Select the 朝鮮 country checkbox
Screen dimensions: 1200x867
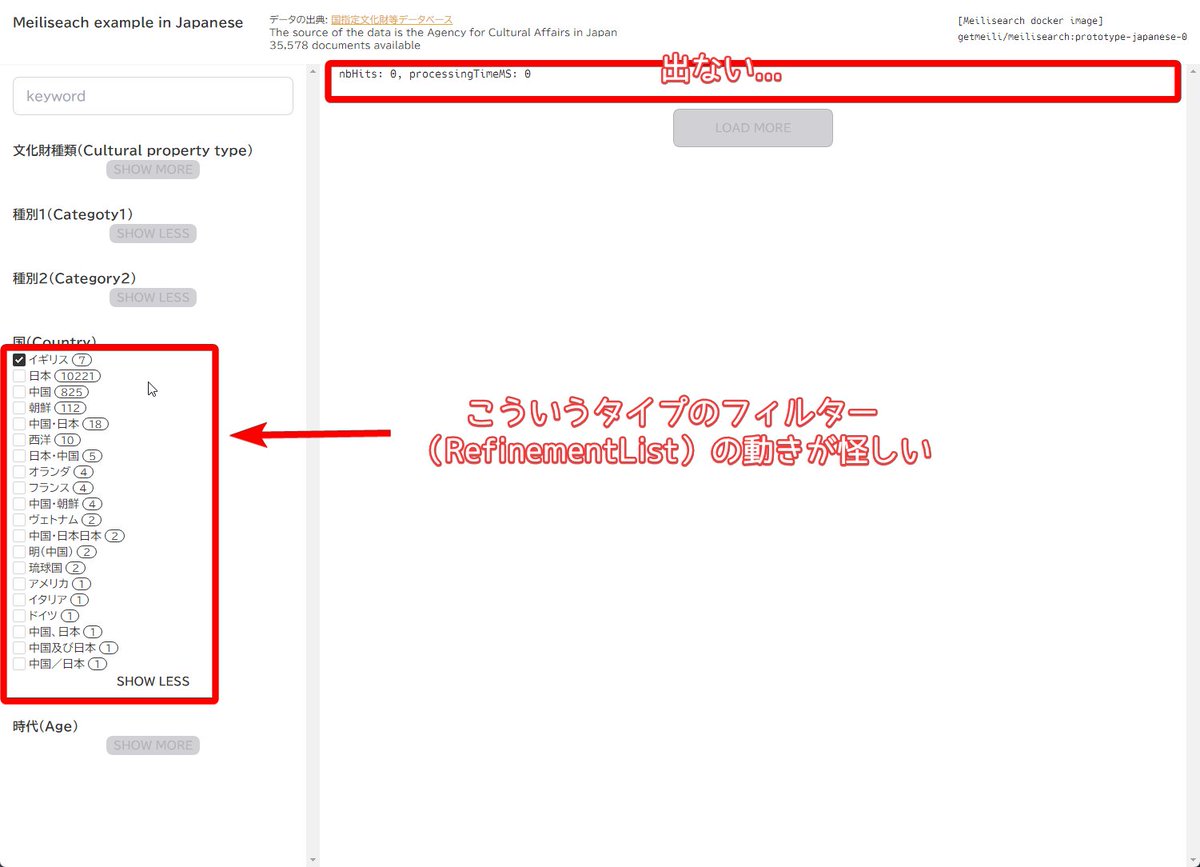coord(18,407)
